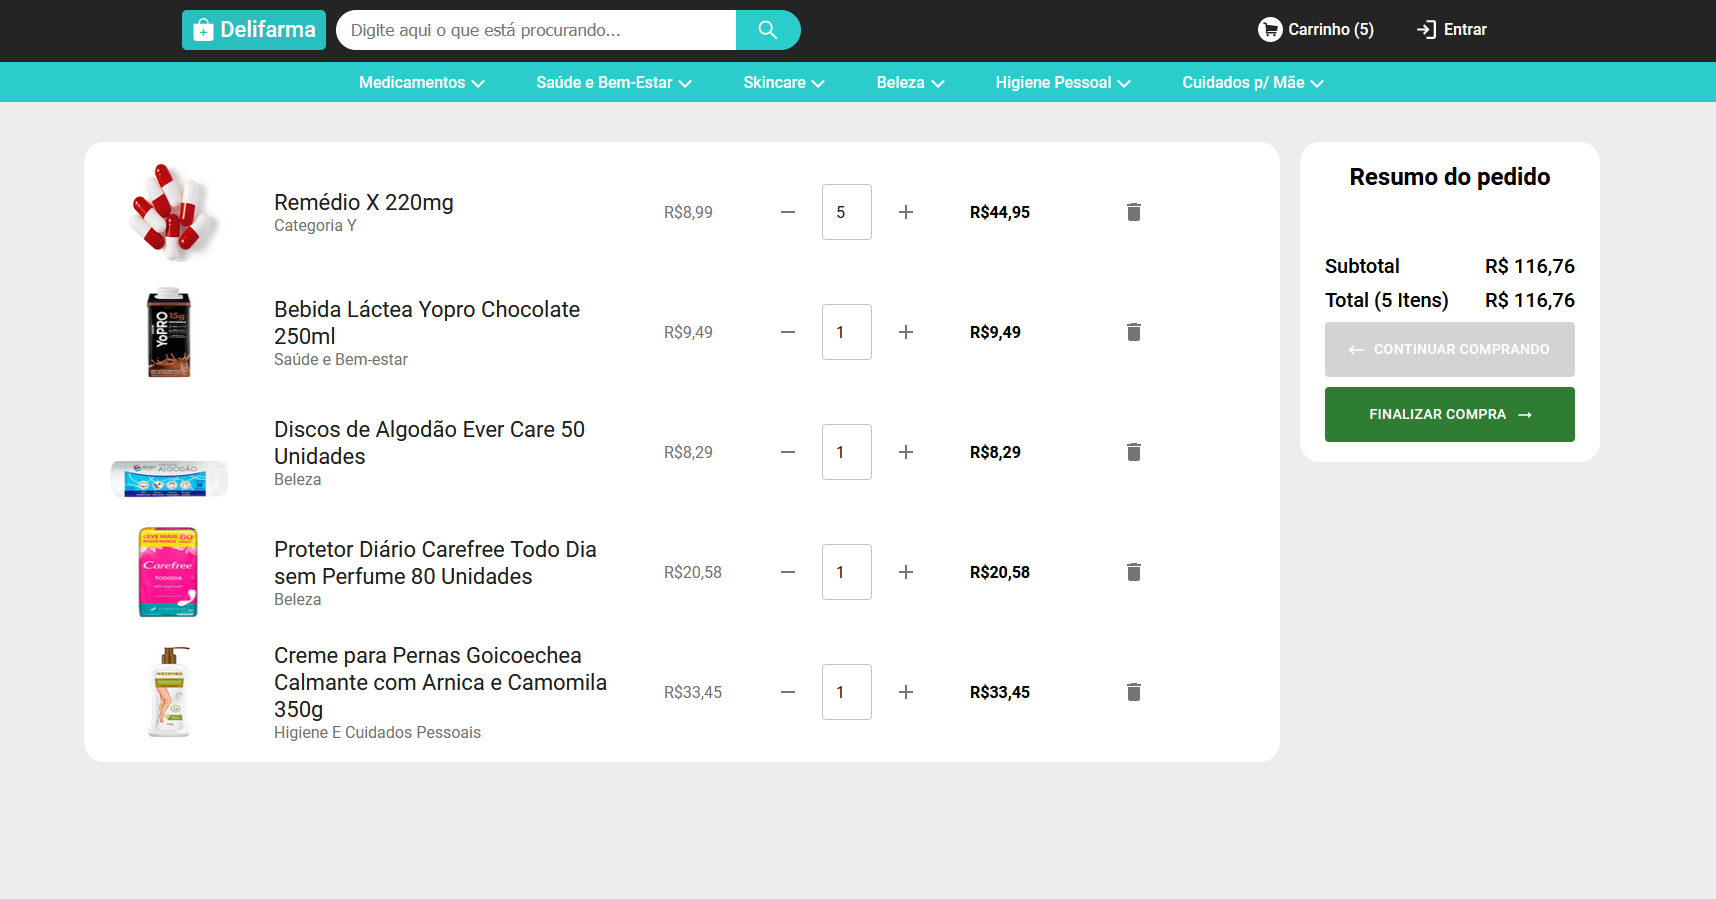This screenshot has height=899, width=1716.
Task: Click the Protetor Diário Carefree title
Action: point(435,563)
